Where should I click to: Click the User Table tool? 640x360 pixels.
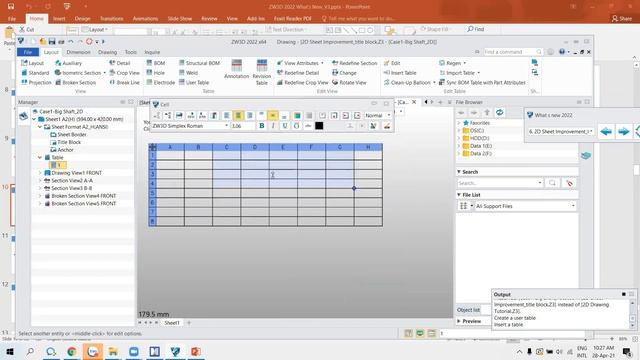[194, 82]
